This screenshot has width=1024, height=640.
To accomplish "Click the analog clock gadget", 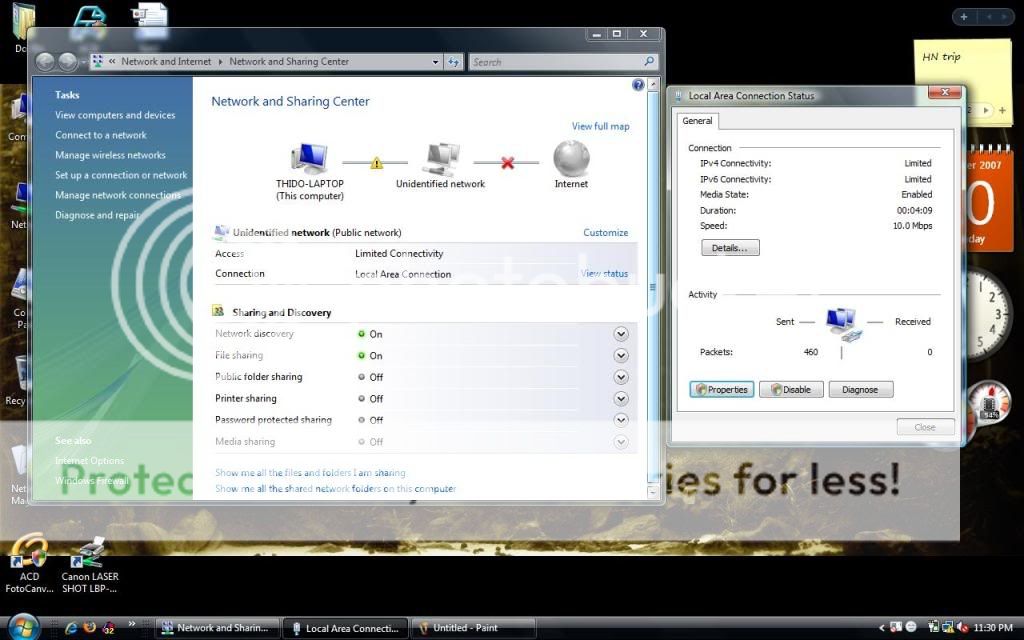I will tap(987, 313).
